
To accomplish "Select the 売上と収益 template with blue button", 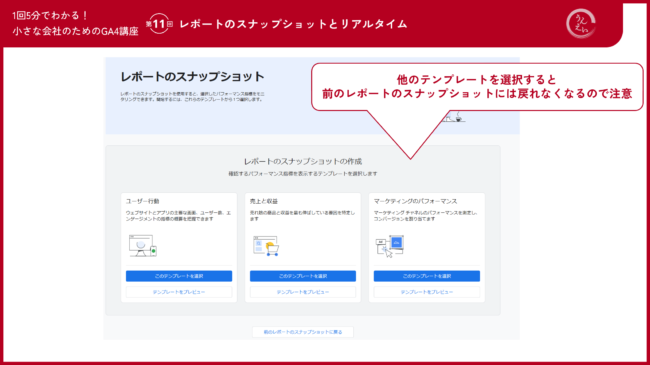I will (303, 276).
